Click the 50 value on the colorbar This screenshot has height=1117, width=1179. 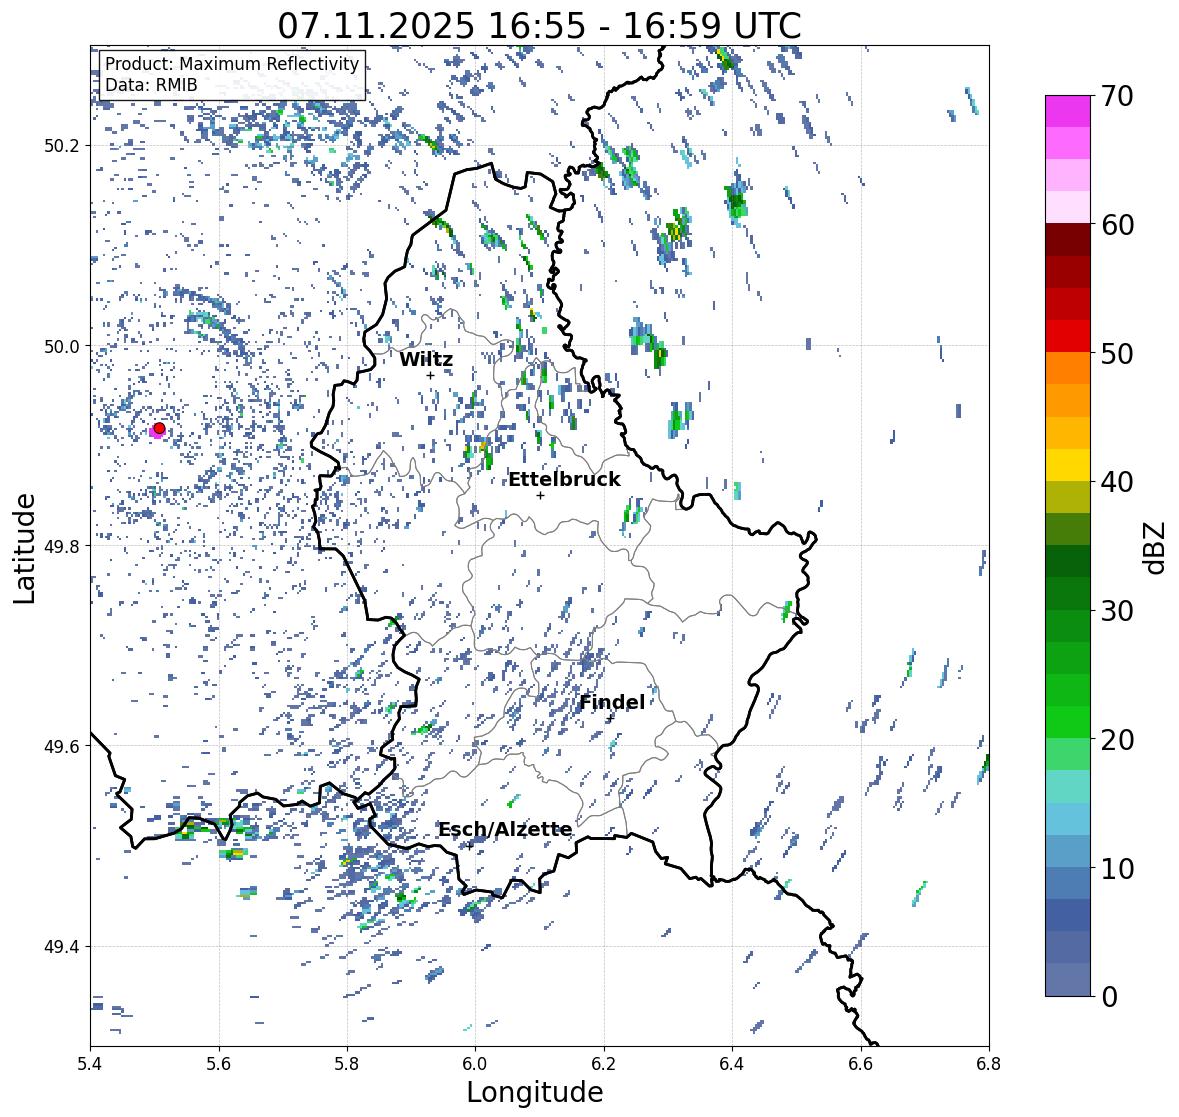coord(1116,354)
